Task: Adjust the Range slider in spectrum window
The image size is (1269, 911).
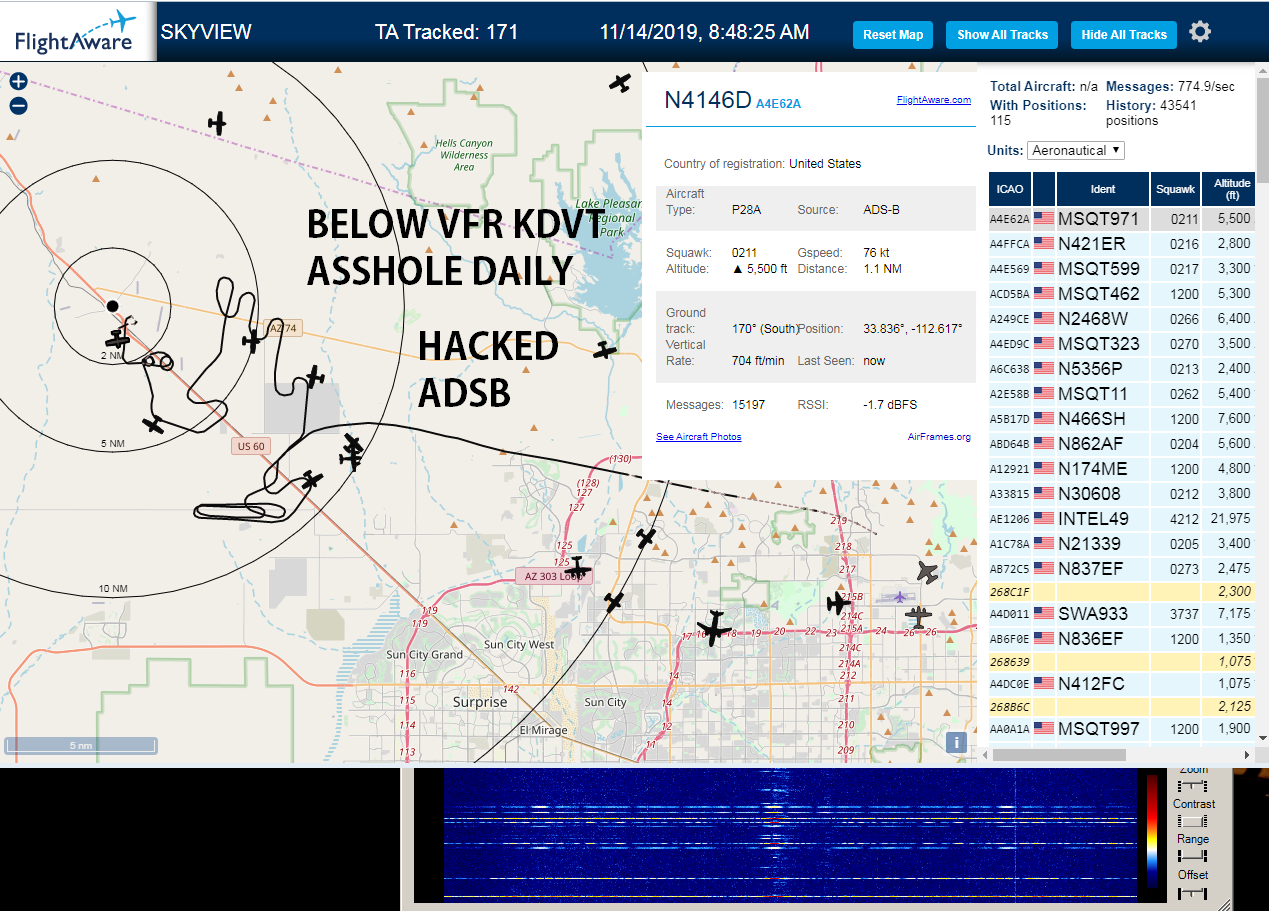Action: point(1193,855)
